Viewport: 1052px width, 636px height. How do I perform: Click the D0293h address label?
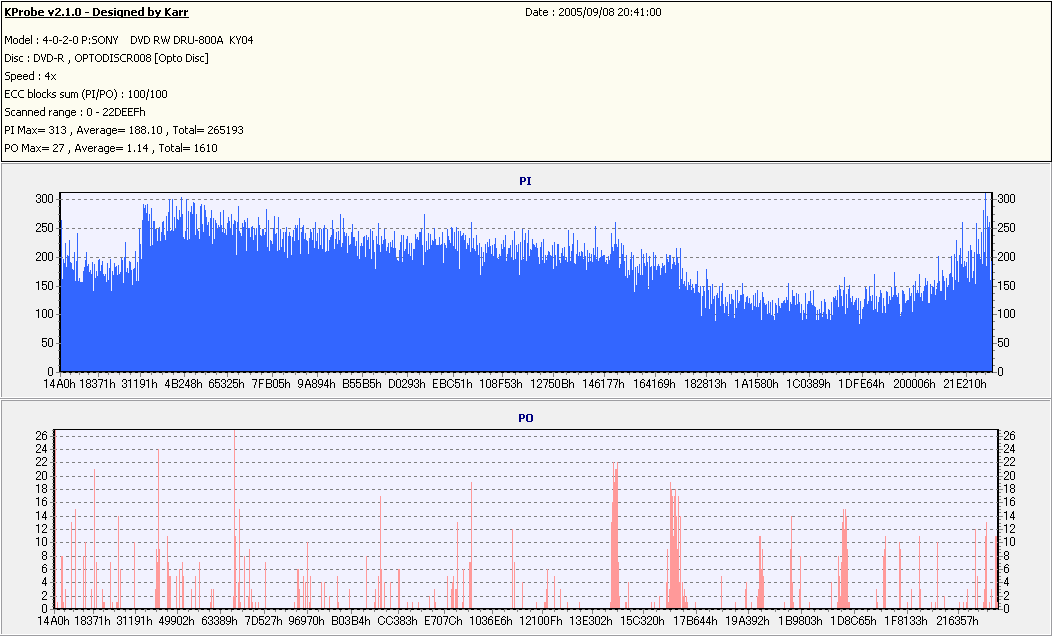pyautogui.click(x=407, y=384)
